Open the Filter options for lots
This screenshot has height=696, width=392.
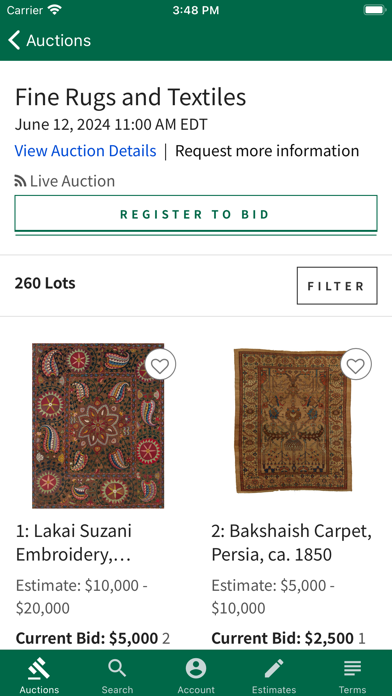click(337, 286)
